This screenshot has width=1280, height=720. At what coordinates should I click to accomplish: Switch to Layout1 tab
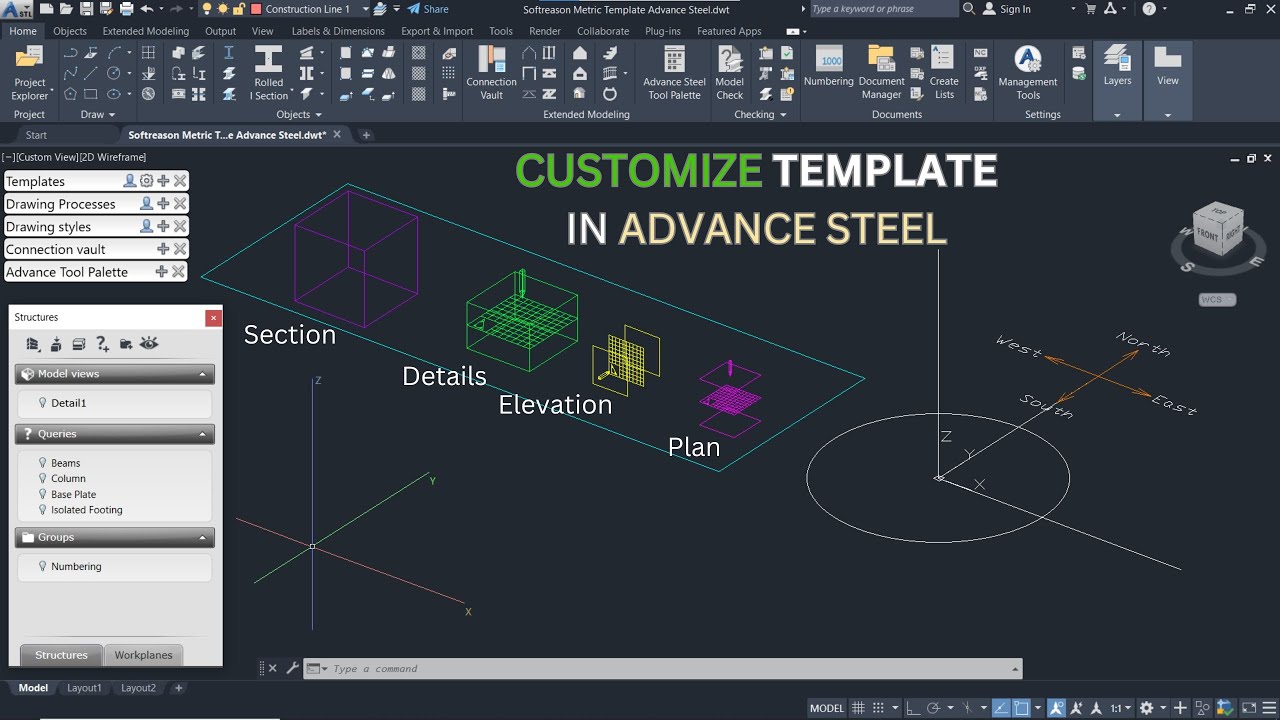[x=84, y=688]
